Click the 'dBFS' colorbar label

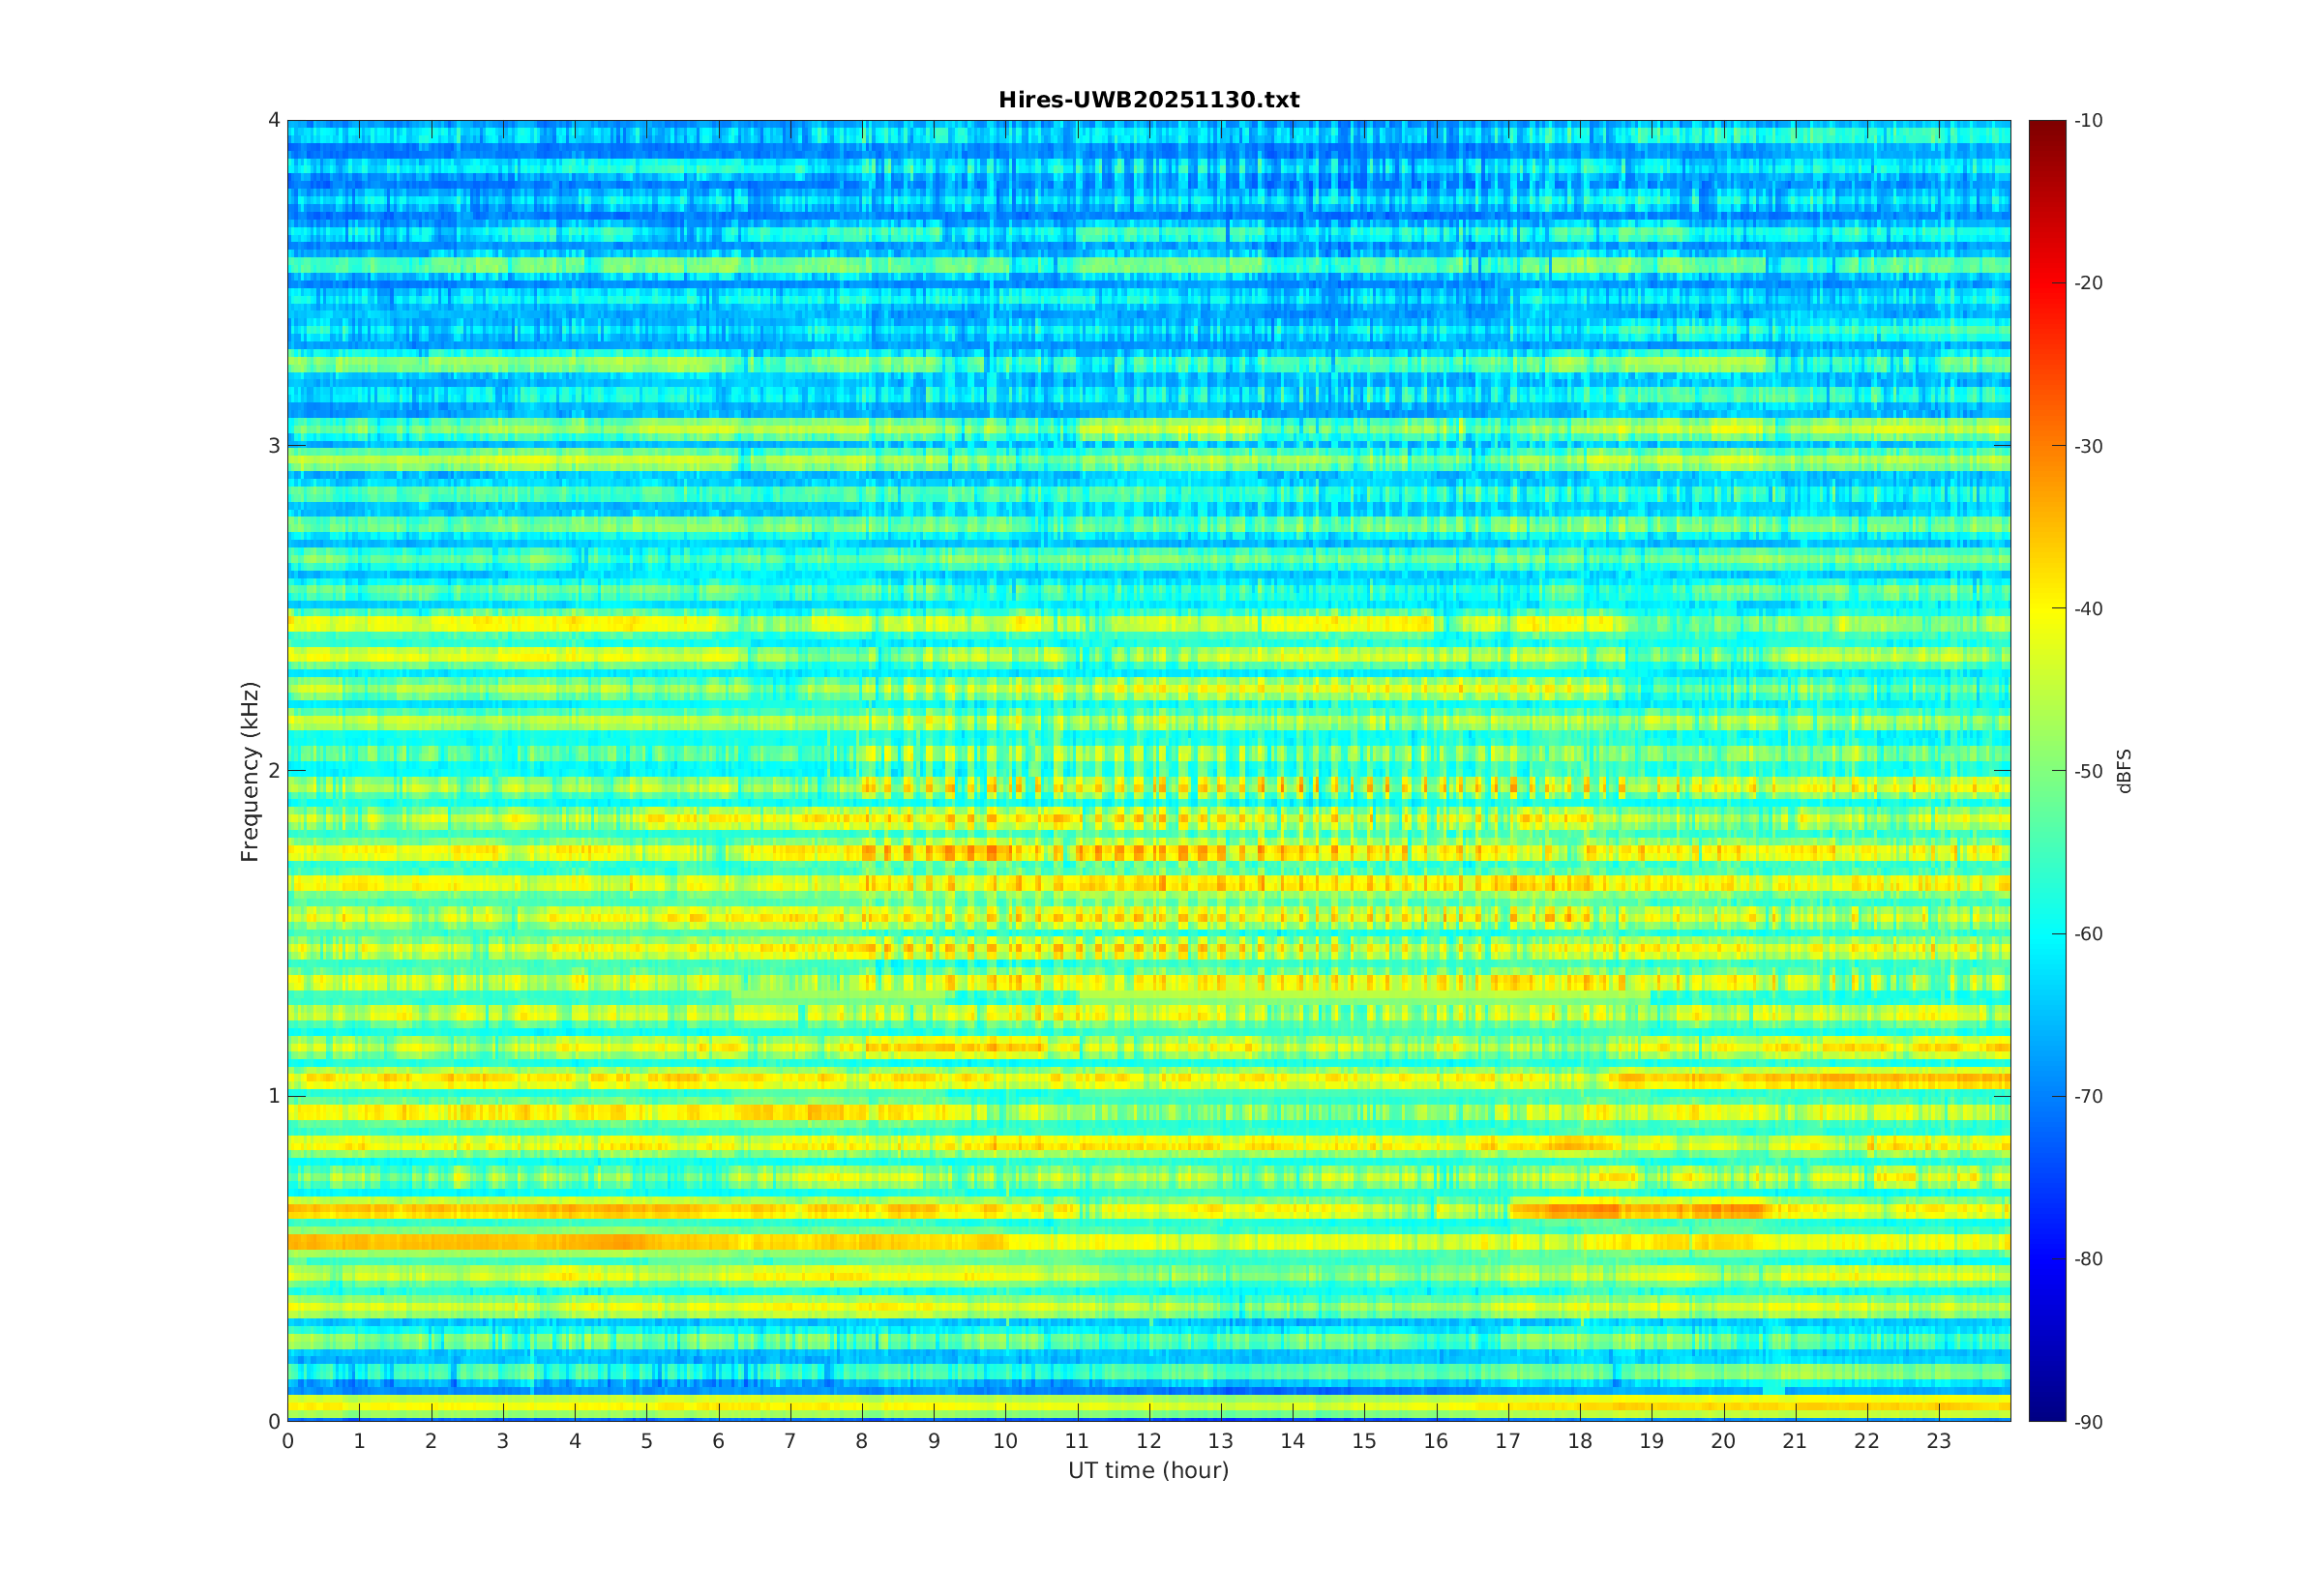tap(2124, 771)
